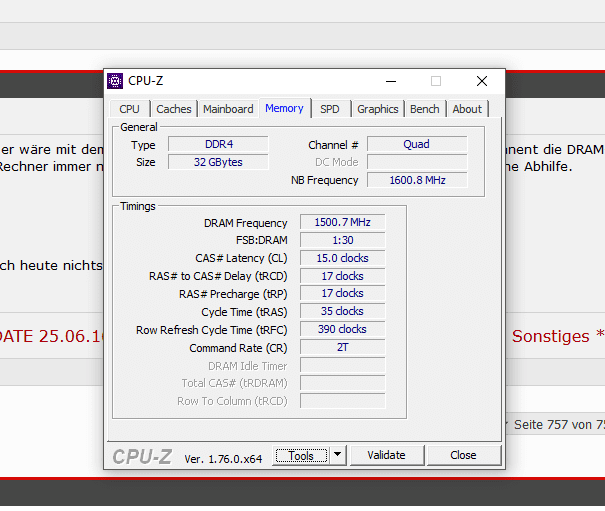Click the 'Cycle Time (tRAS)' label
Viewport: 605px width, 511px height.
(x=244, y=312)
